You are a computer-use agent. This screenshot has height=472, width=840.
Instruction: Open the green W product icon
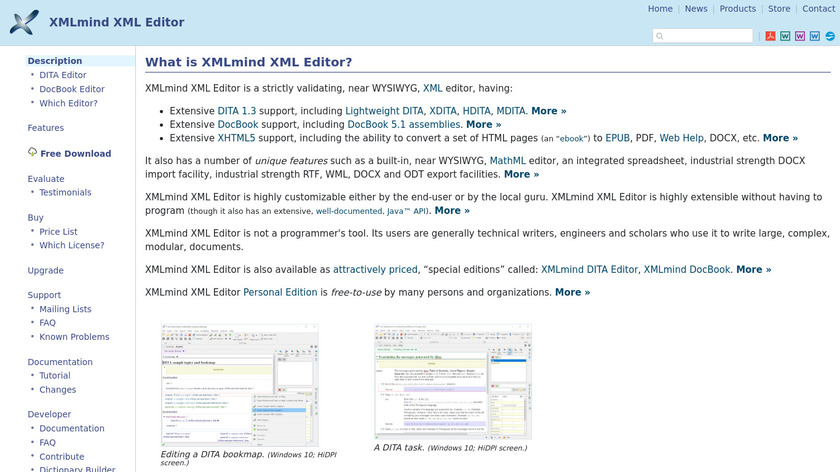click(785, 36)
